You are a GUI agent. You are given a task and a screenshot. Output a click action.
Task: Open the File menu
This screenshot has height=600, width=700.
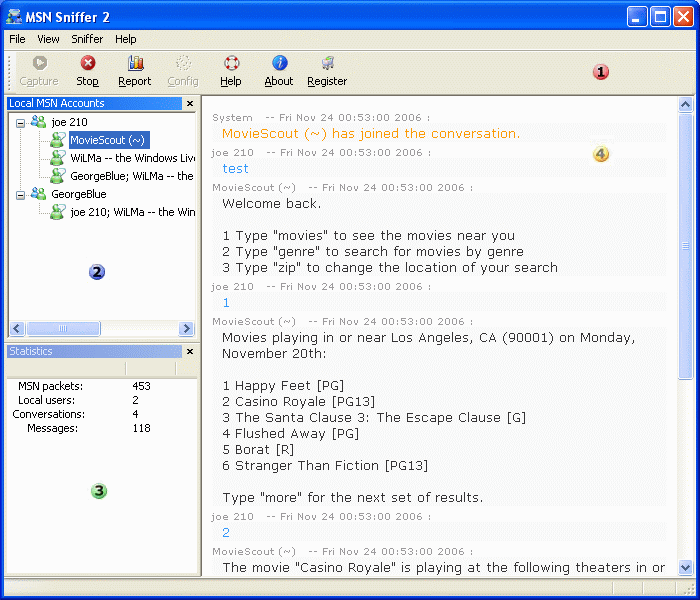click(17, 39)
